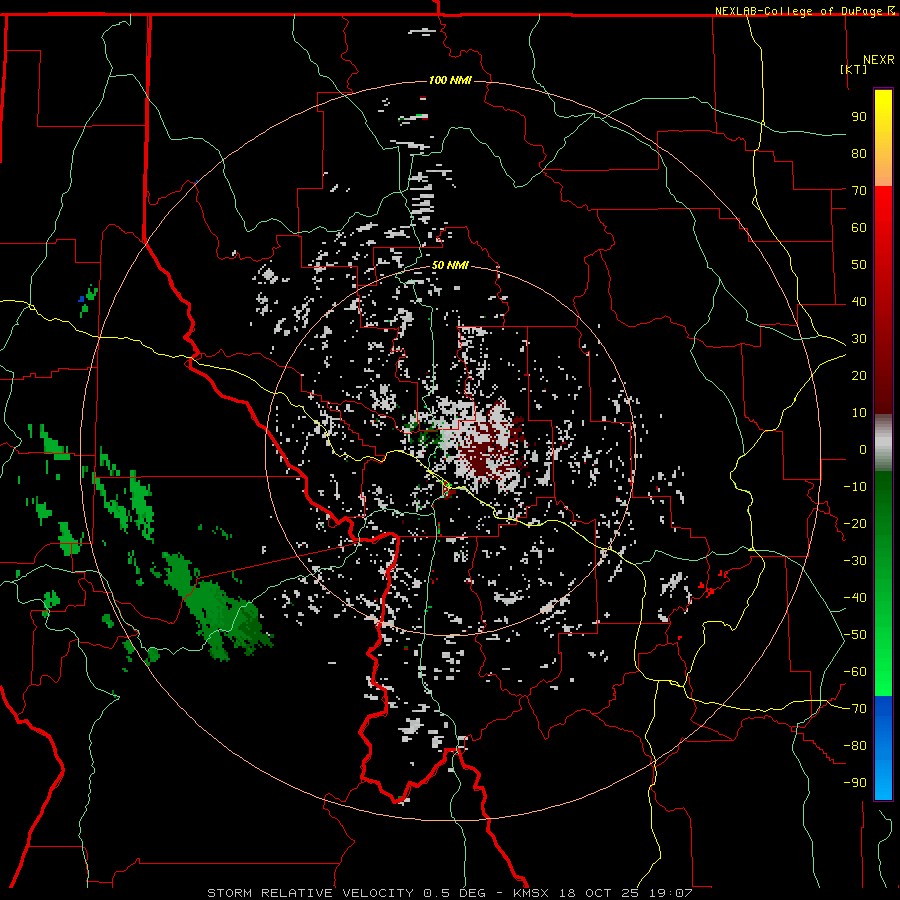Click the -20 scale value

tap(855, 523)
